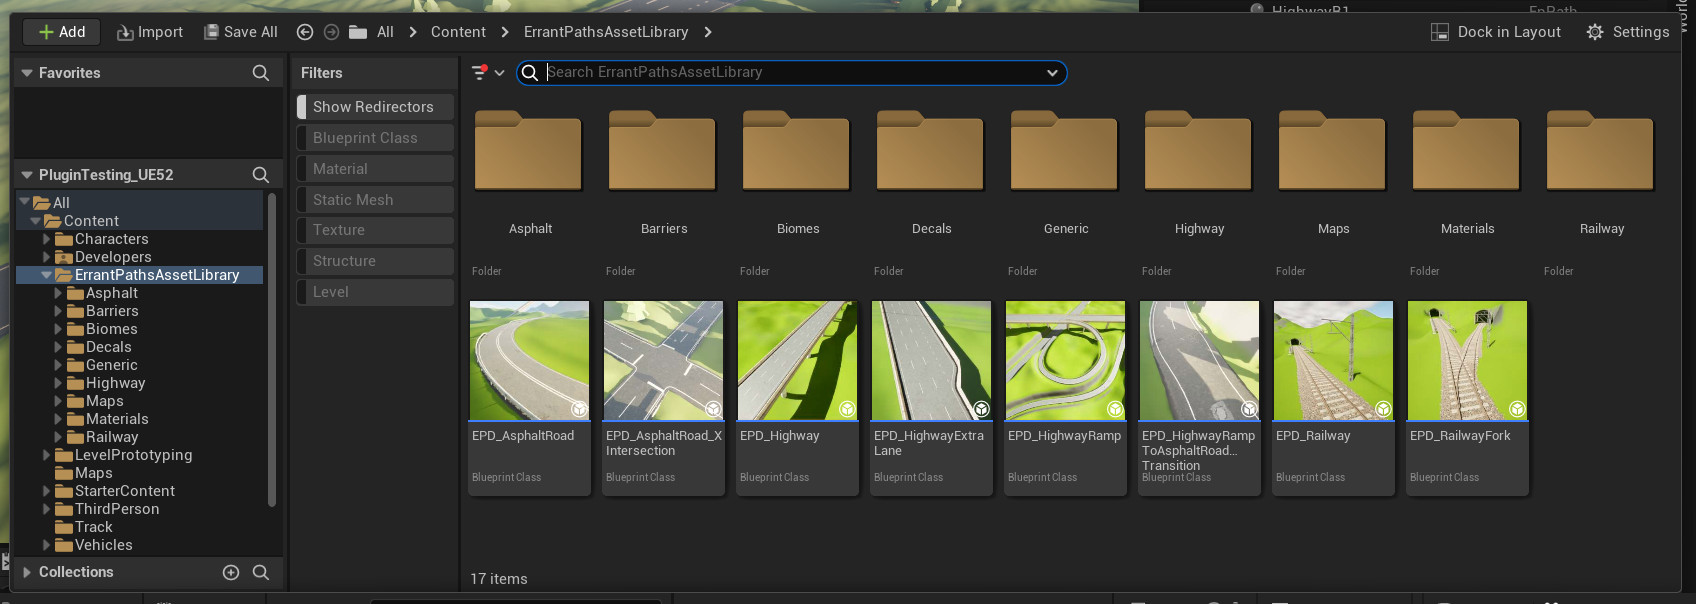The image size is (1696, 604).
Task: Click the history back arrow icon
Action: (x=305, y=32)
